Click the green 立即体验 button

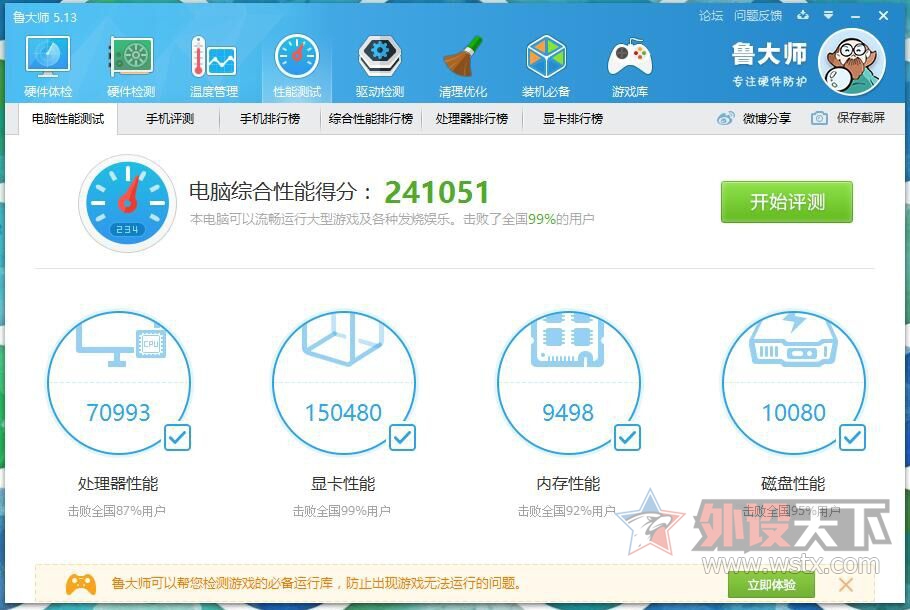(x=771, y=584)
